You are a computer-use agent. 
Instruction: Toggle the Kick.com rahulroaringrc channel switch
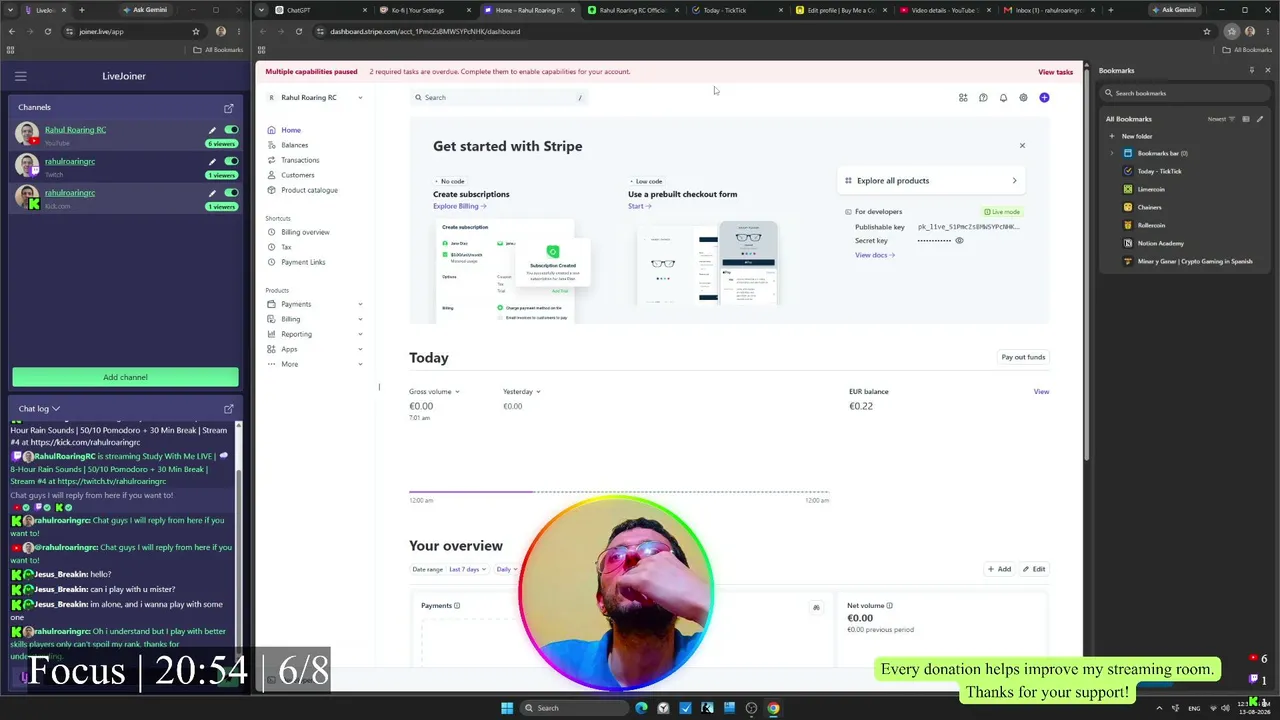(231, 193)
